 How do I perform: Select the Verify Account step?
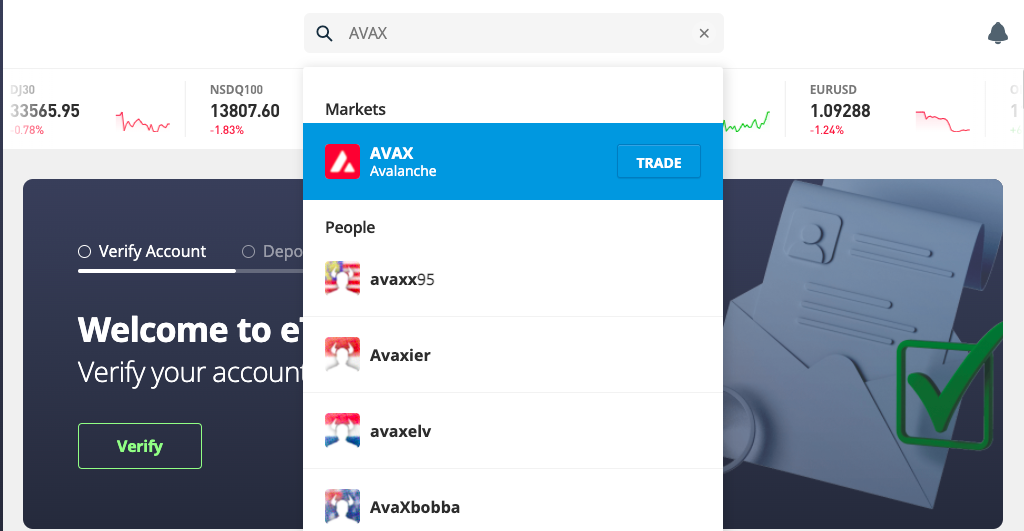(142, 251)
